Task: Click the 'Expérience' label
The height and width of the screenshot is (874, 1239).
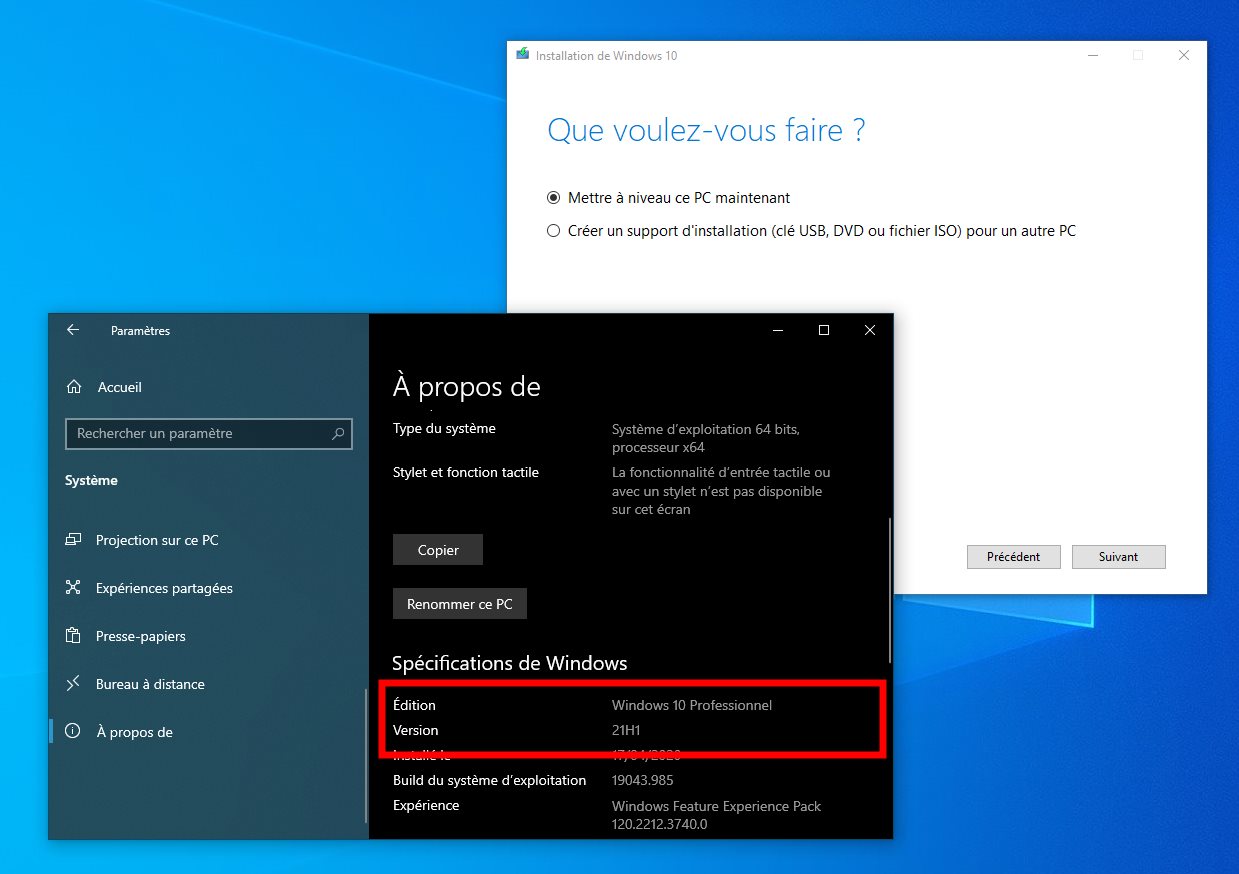Action: click(x=426, y=806)
